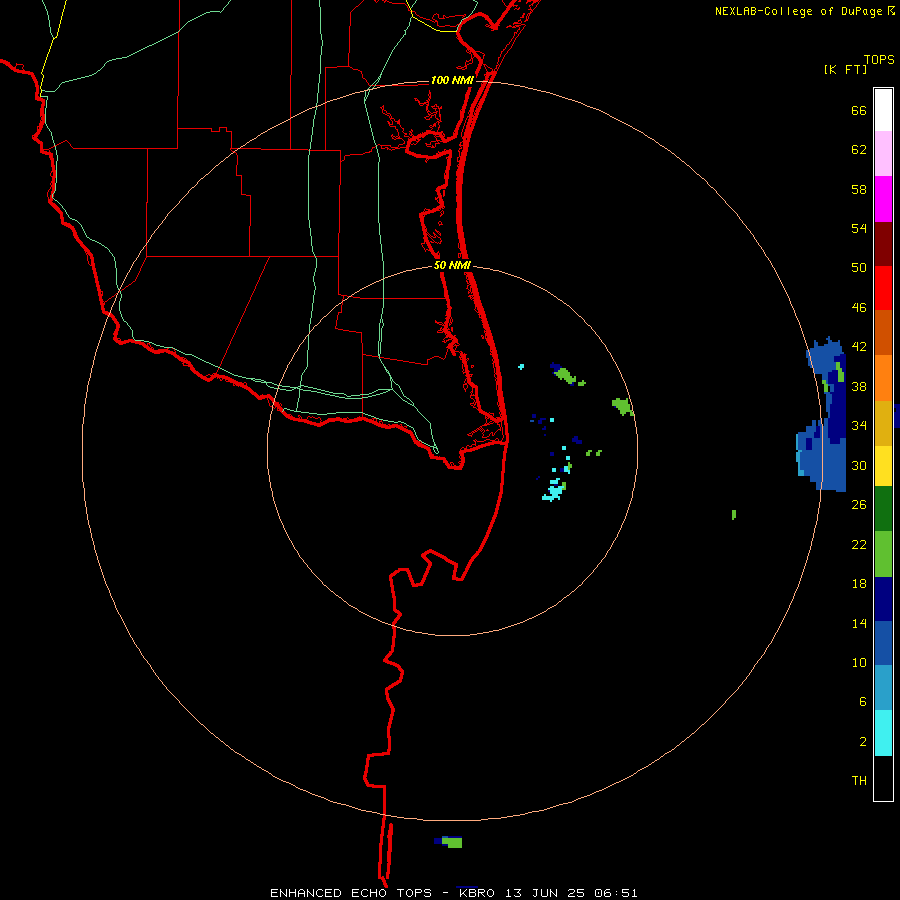Click the 100 NMI range ring label
The image size is (900, 900).
(452, 80)
